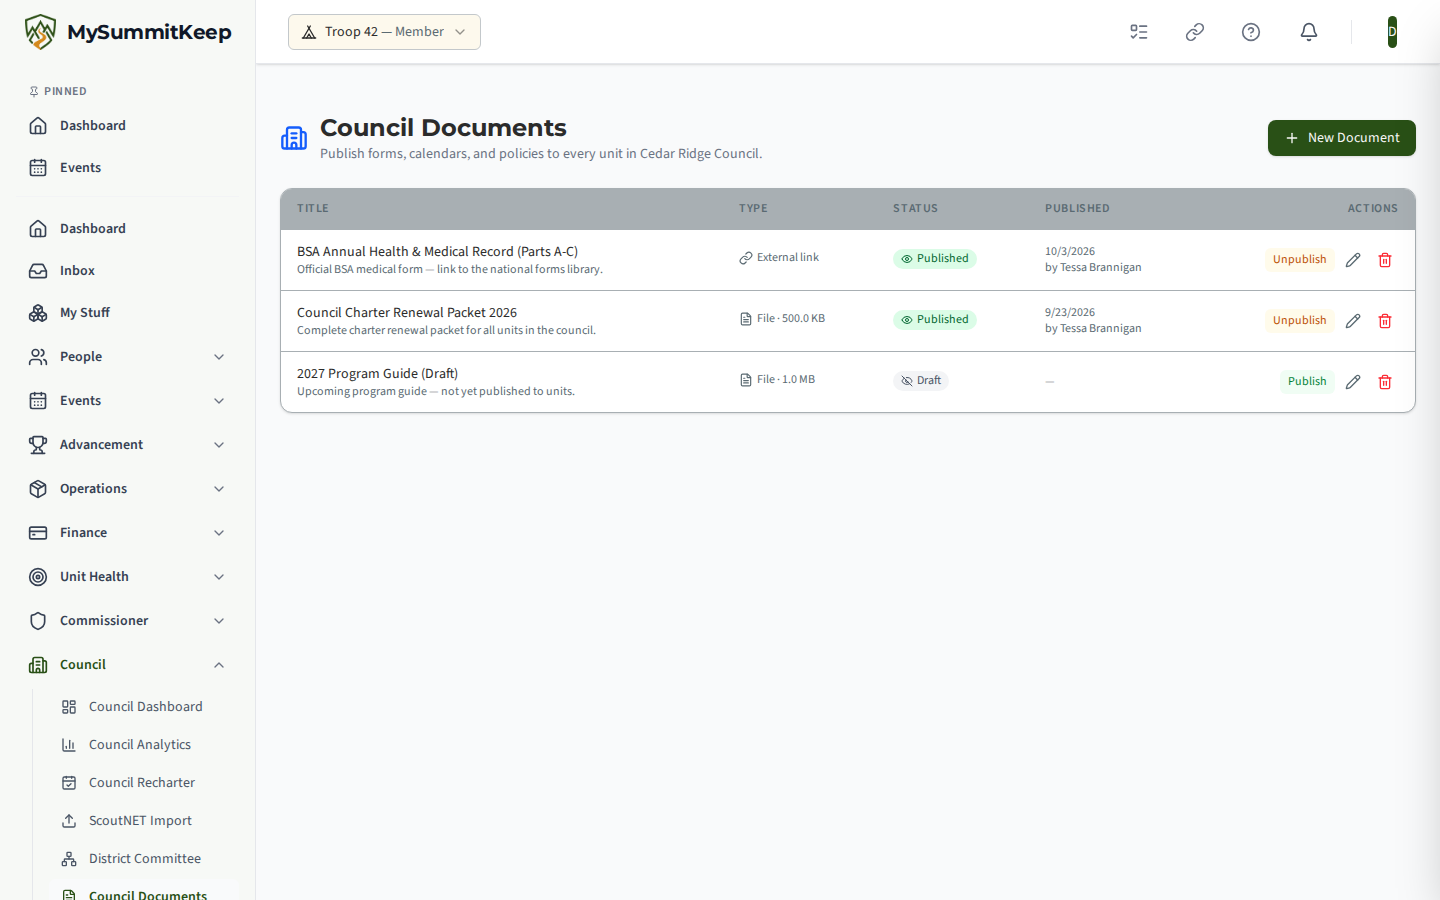The height and width of the screenshot is (900, 1440).
Task: Click the Finance card icon
Action: pyautogui.click(x=38, y=533)
